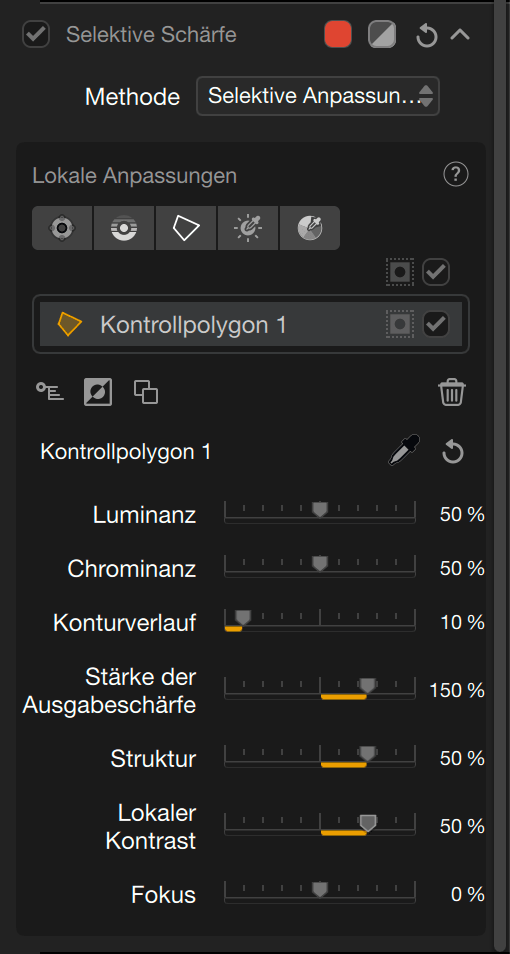Screen dimensions: 510x954
Task: Open the Lokale Anpassungen help icon
Action: (x=456, y=175)
